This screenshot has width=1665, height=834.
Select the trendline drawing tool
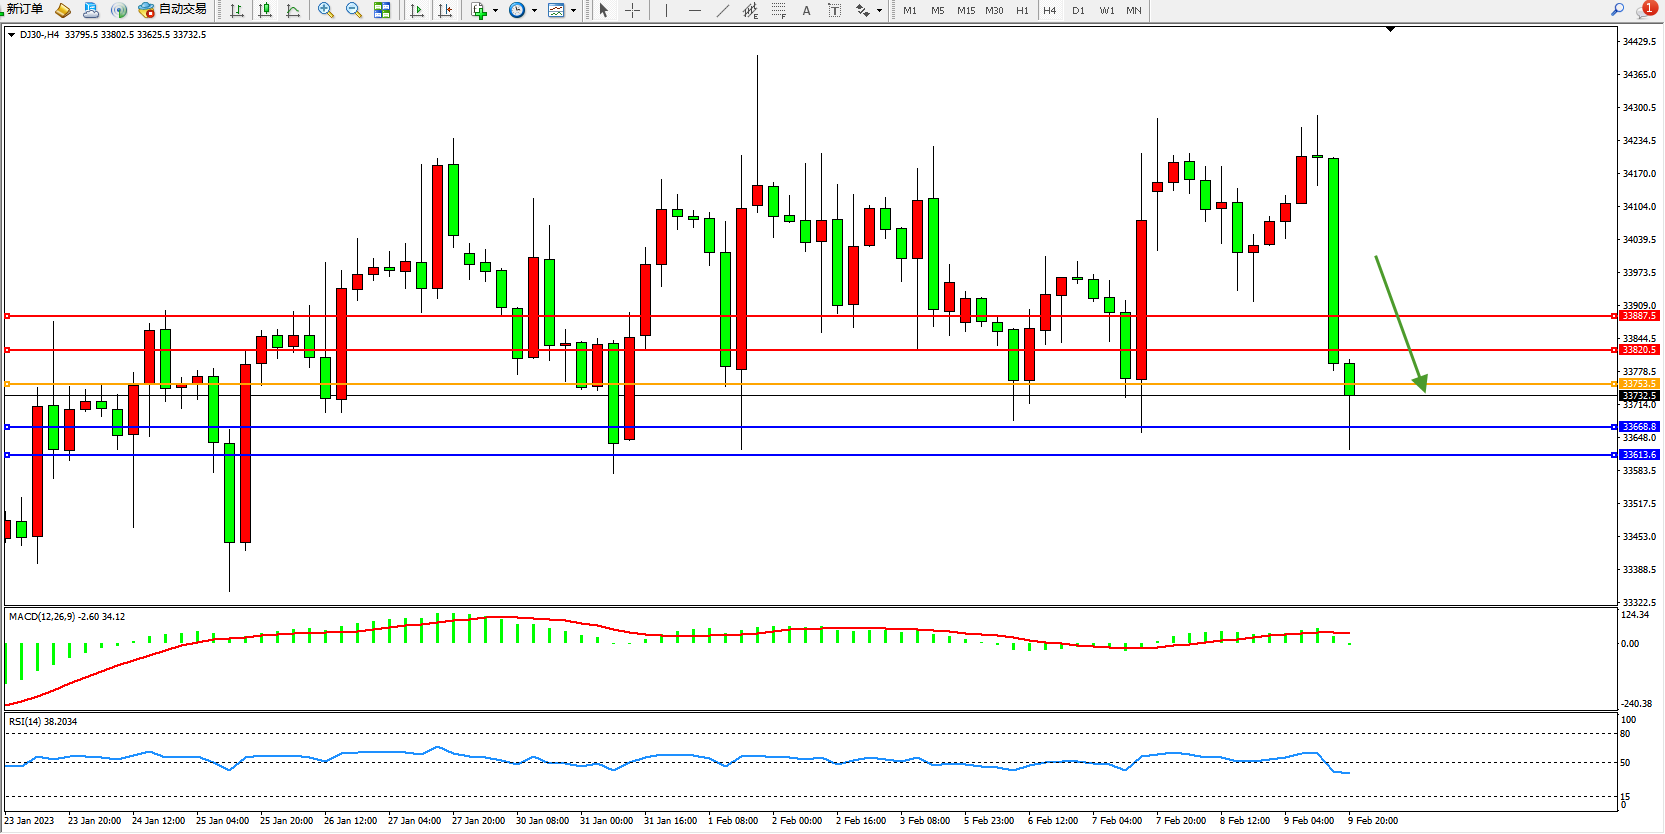[x=723, y=10]
